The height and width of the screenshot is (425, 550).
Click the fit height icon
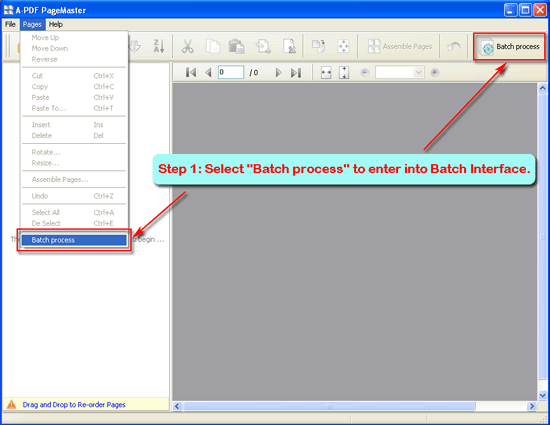[344, 73]
